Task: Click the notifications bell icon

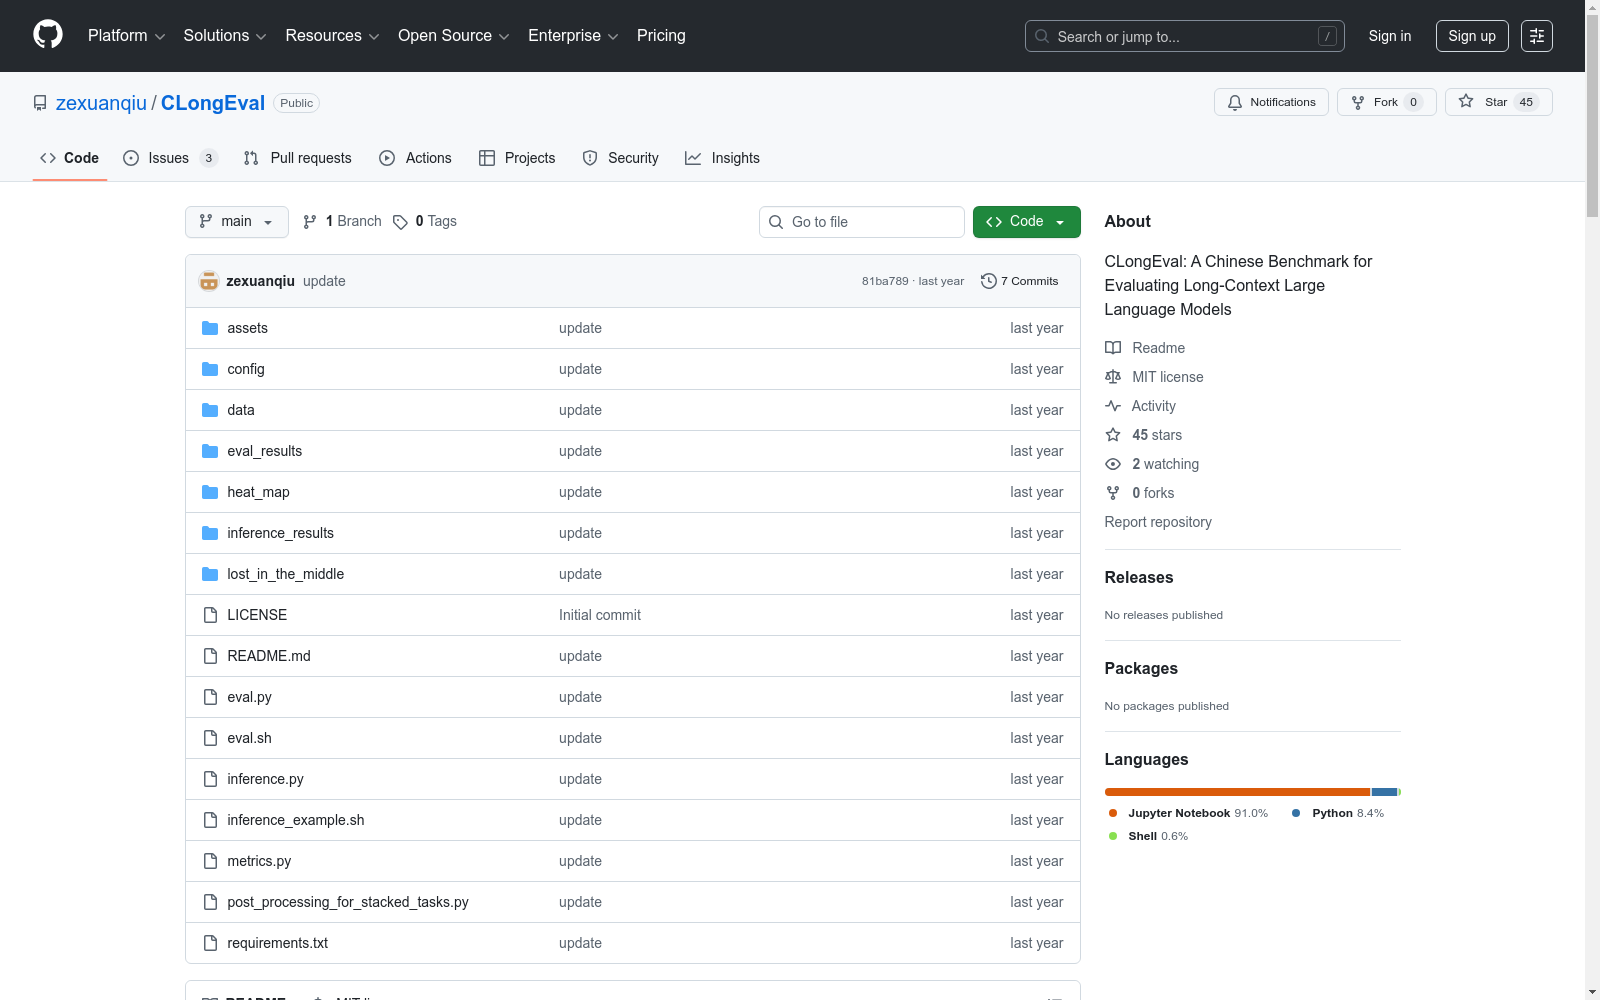Action: [1235, 102]
